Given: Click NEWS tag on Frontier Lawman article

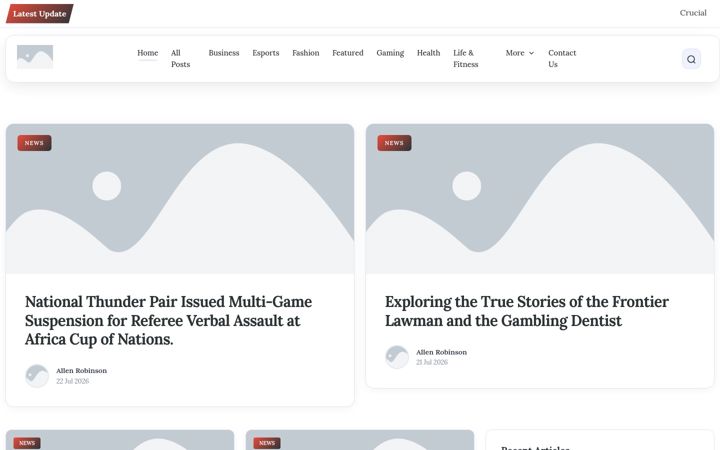Looking at the screenshot, I should tap(394, 143).
